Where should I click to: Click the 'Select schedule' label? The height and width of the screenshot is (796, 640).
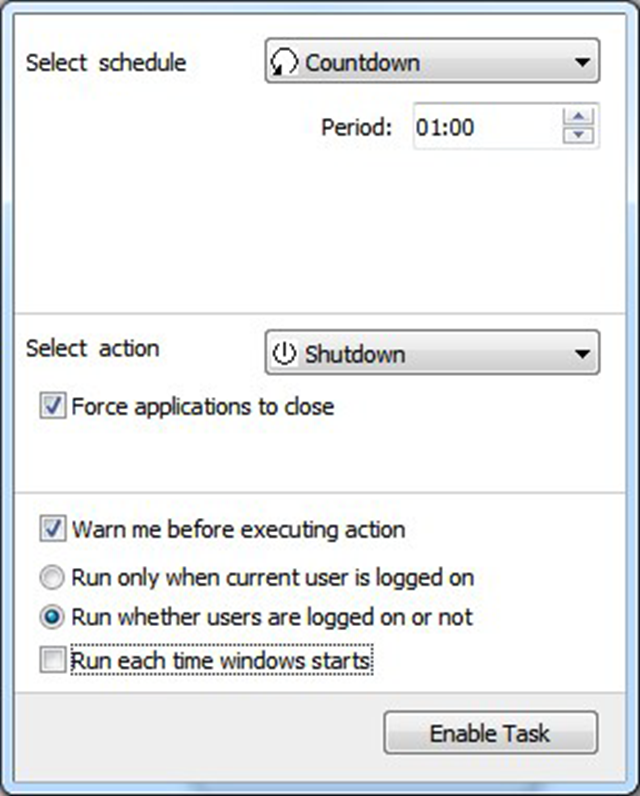[105, 63]
